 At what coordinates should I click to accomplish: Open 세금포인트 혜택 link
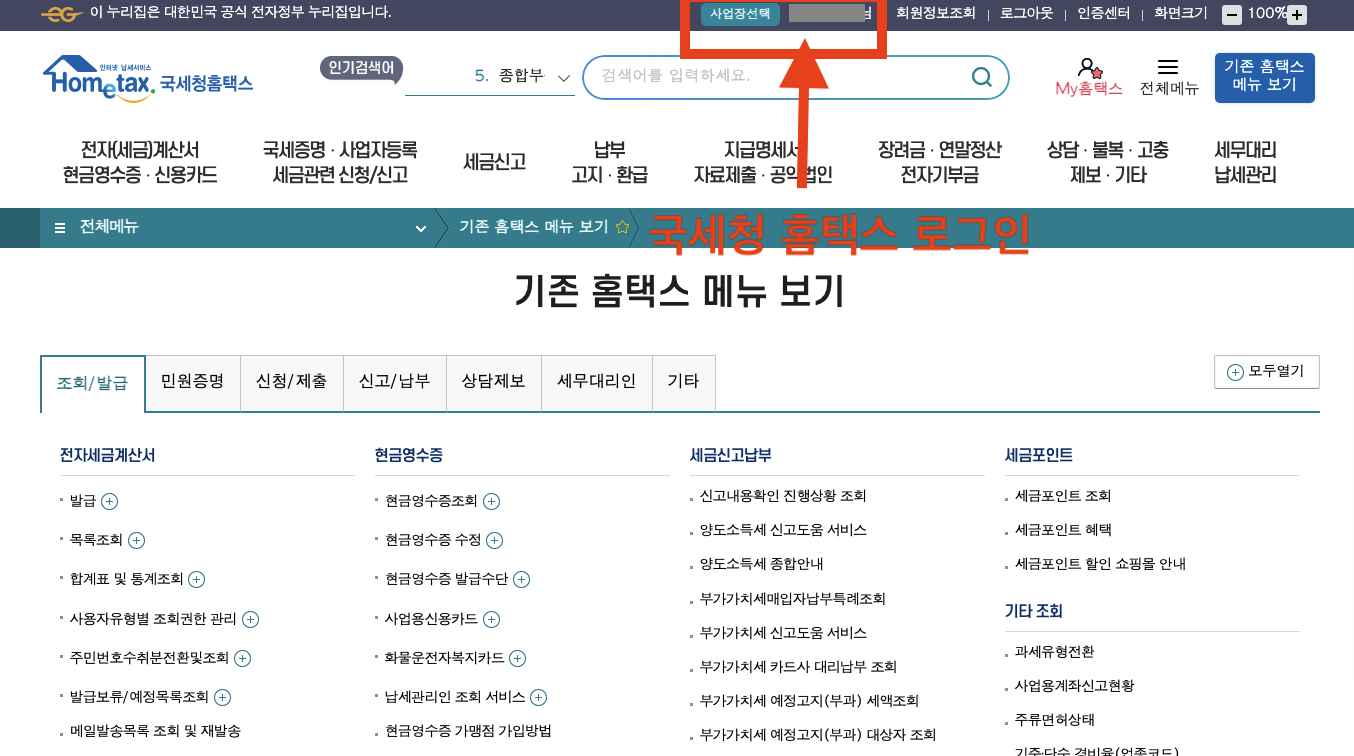(1063, 530)
